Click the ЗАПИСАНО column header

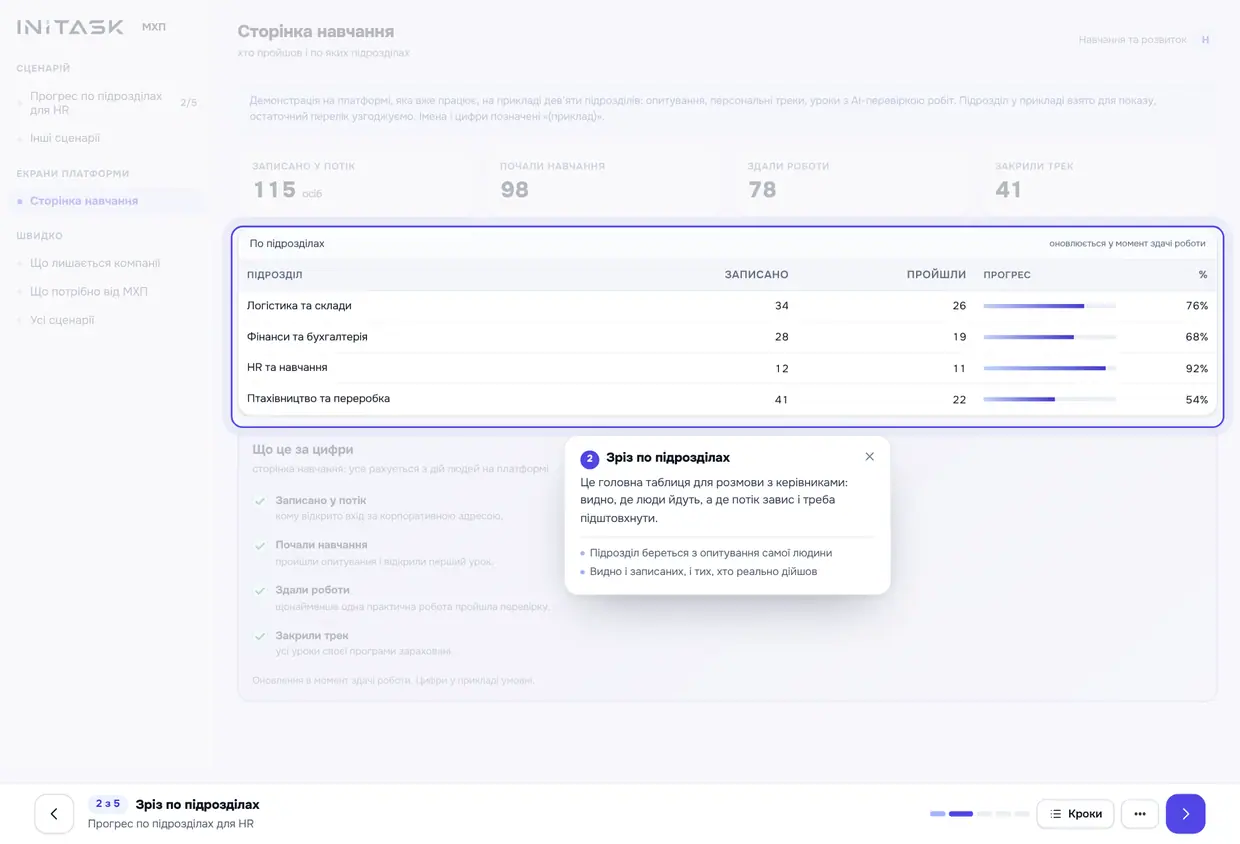(756, 275)
